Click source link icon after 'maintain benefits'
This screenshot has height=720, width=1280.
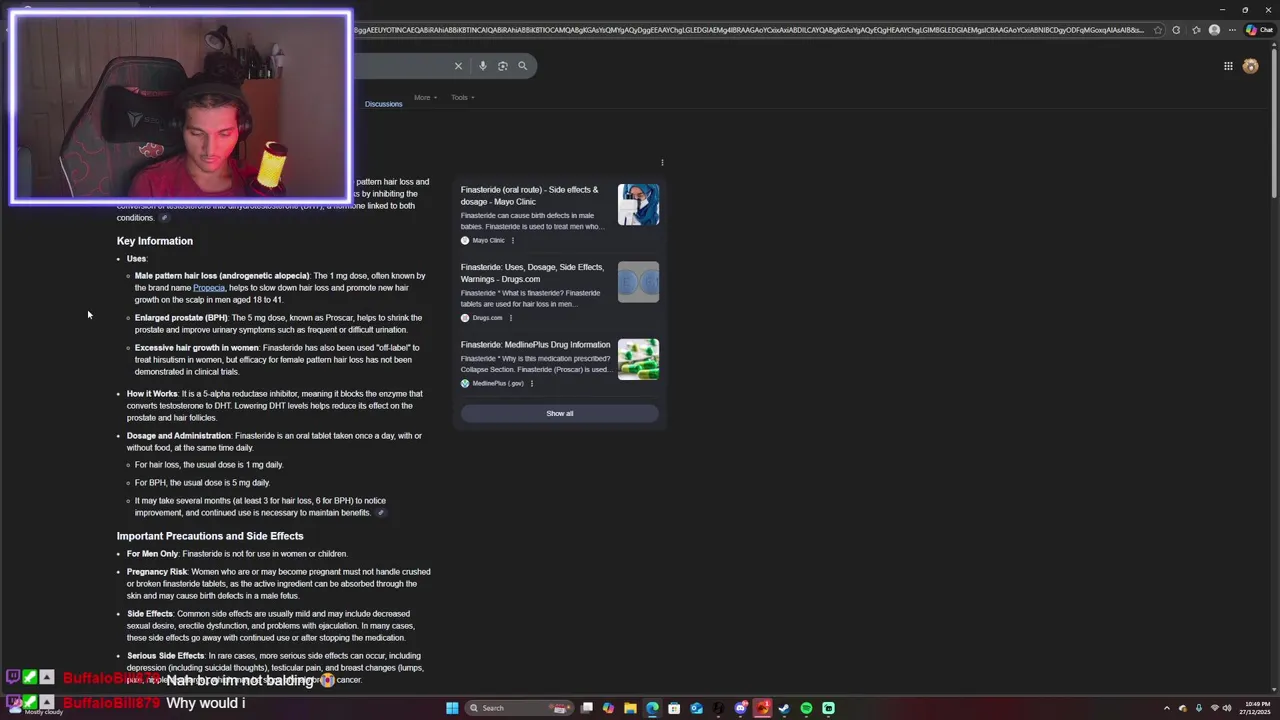pyautogui.click(x=380, y=513)
